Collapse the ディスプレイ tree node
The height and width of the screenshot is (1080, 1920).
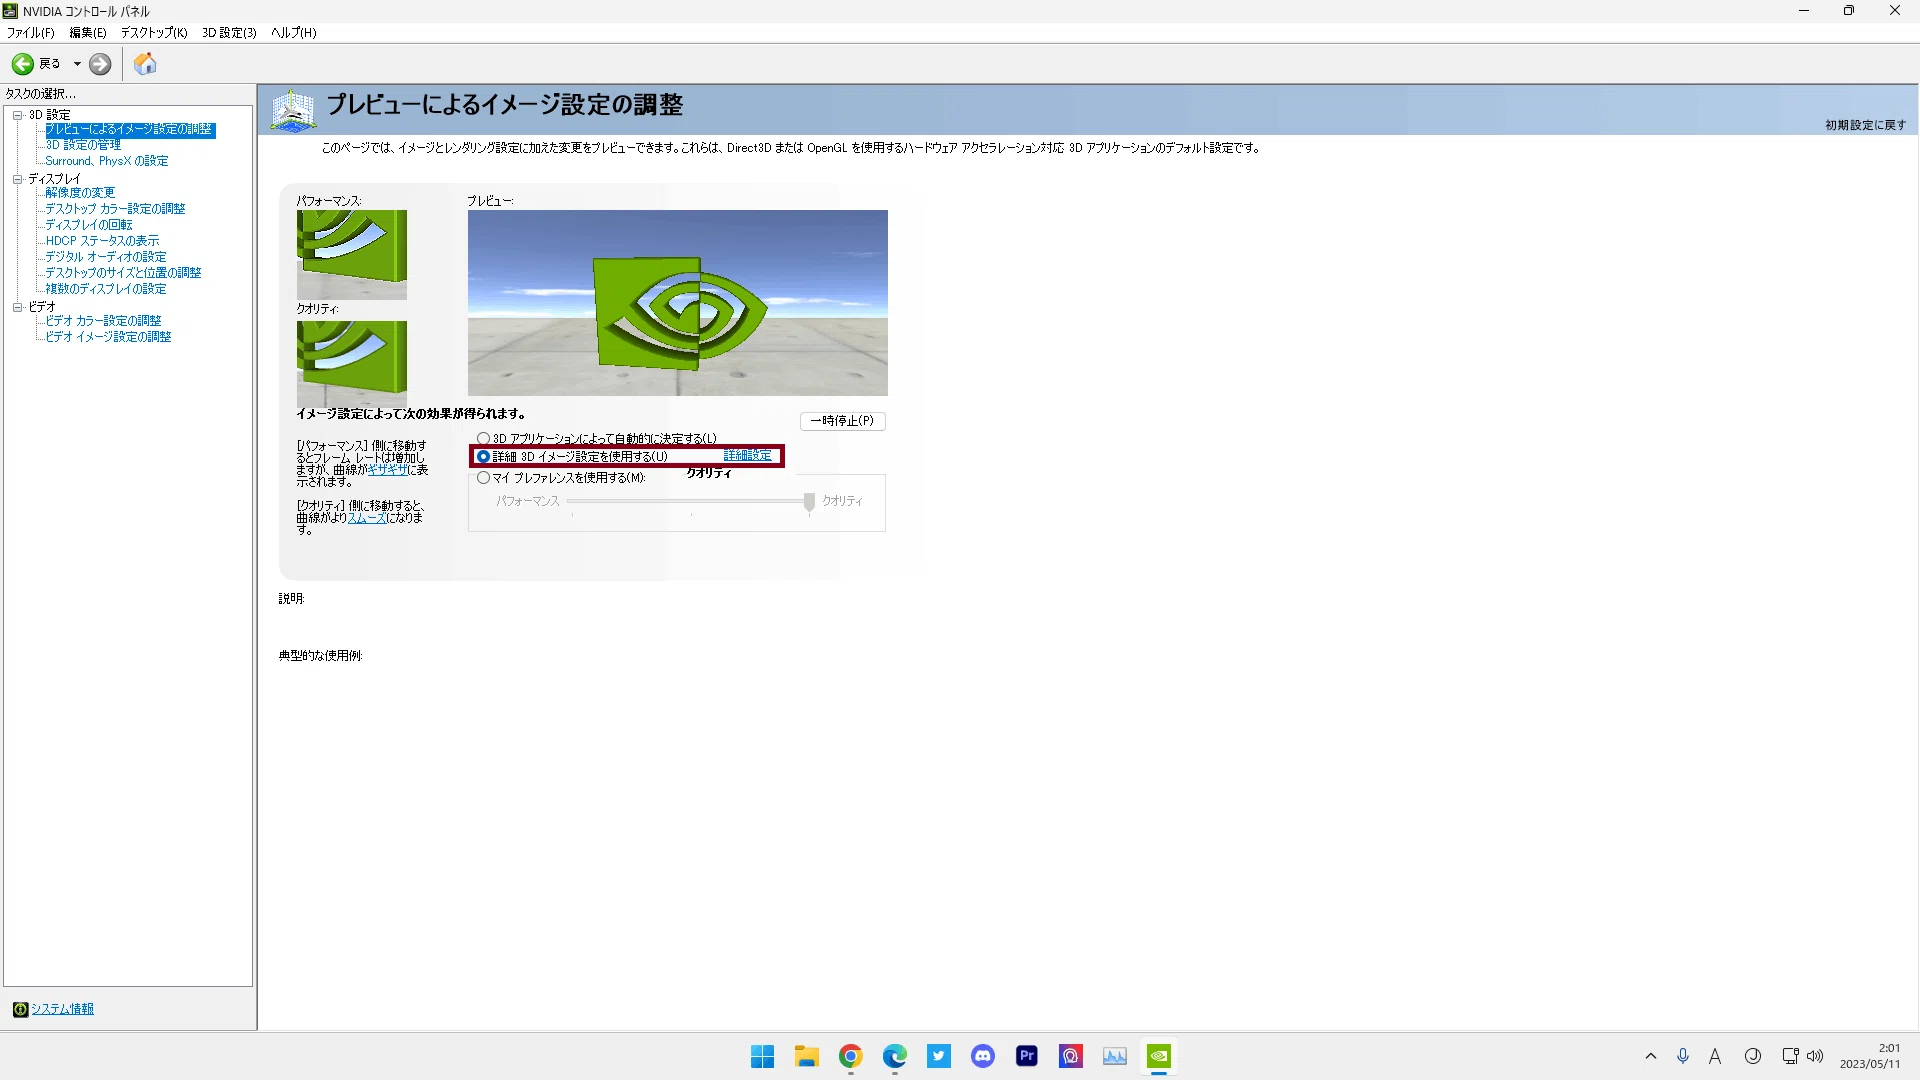(17, 179)
